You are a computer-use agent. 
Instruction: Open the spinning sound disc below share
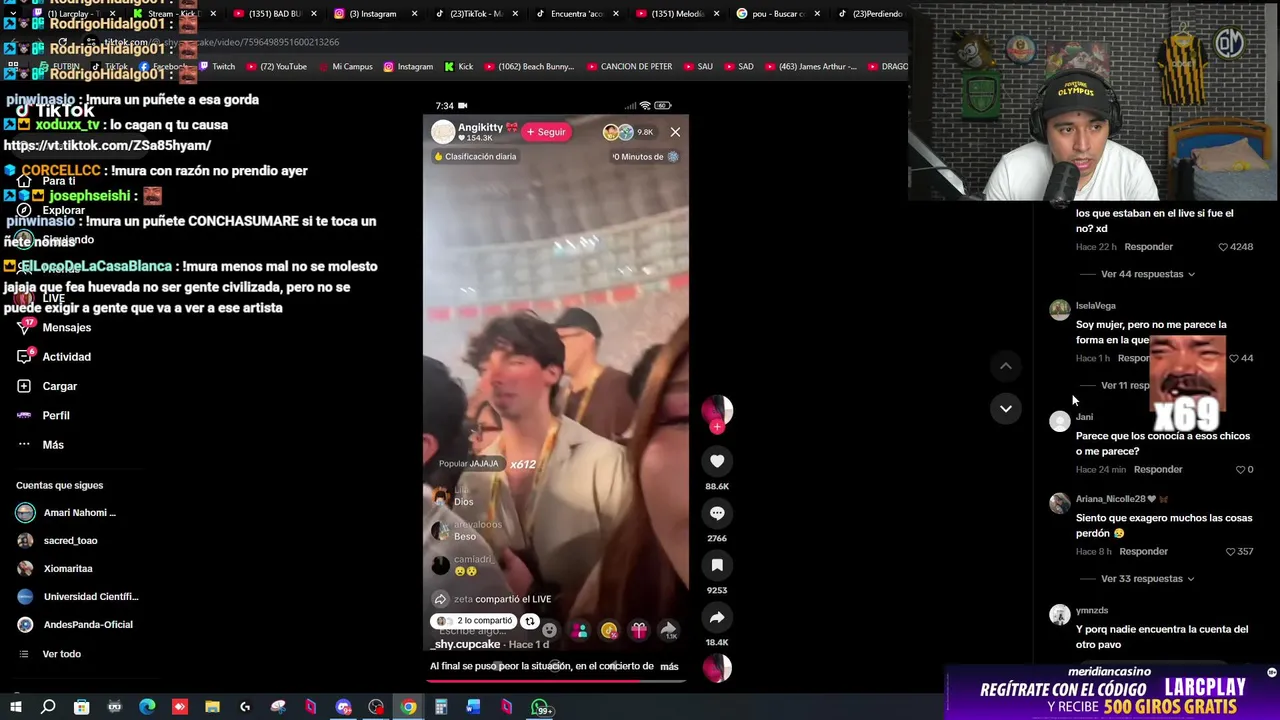717,668
